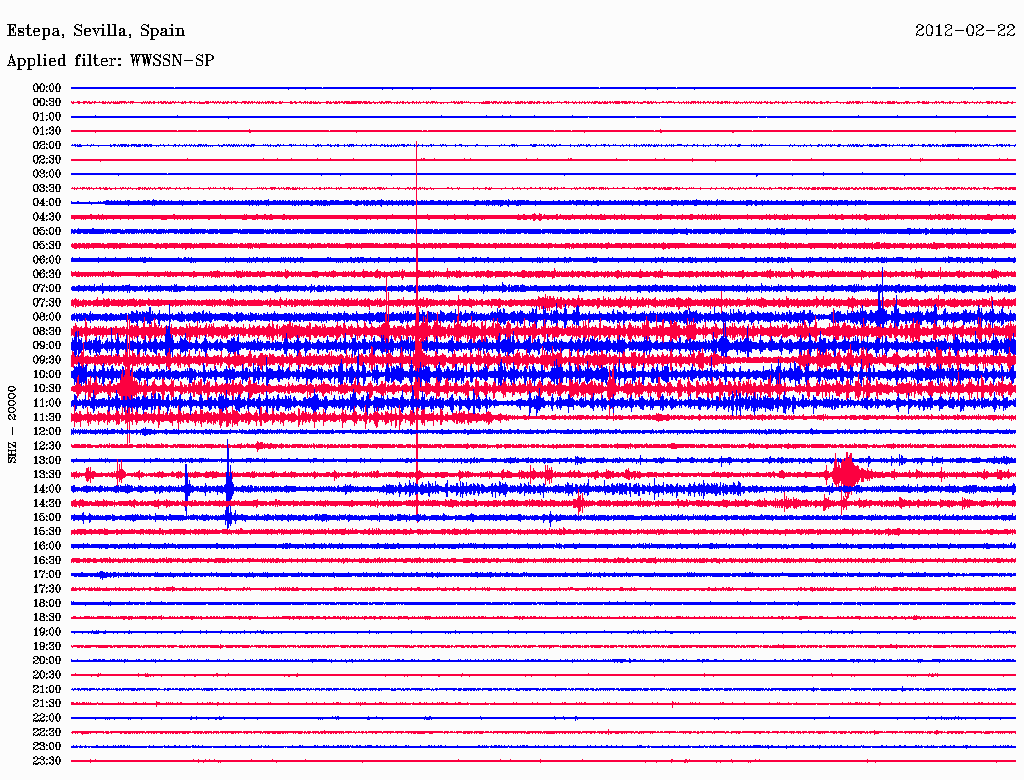Click the '14:00' time label

(46, 489)
